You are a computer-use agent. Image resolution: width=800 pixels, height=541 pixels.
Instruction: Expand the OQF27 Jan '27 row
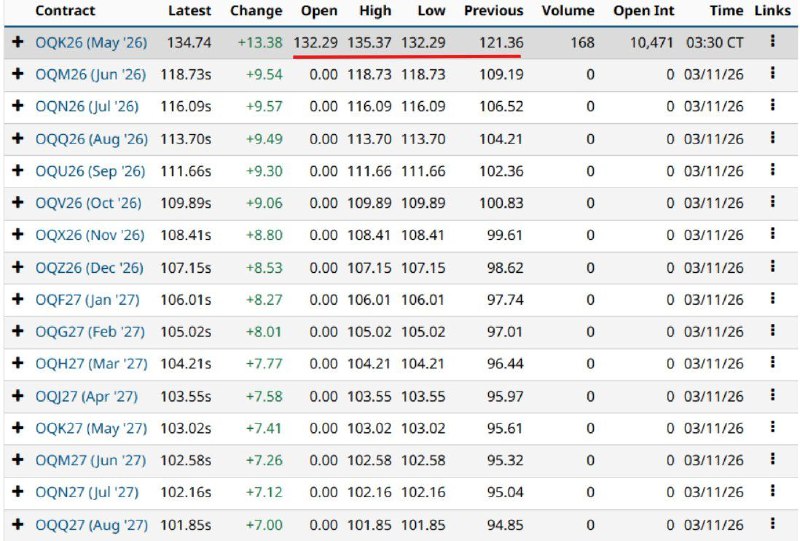coord(17,300)
